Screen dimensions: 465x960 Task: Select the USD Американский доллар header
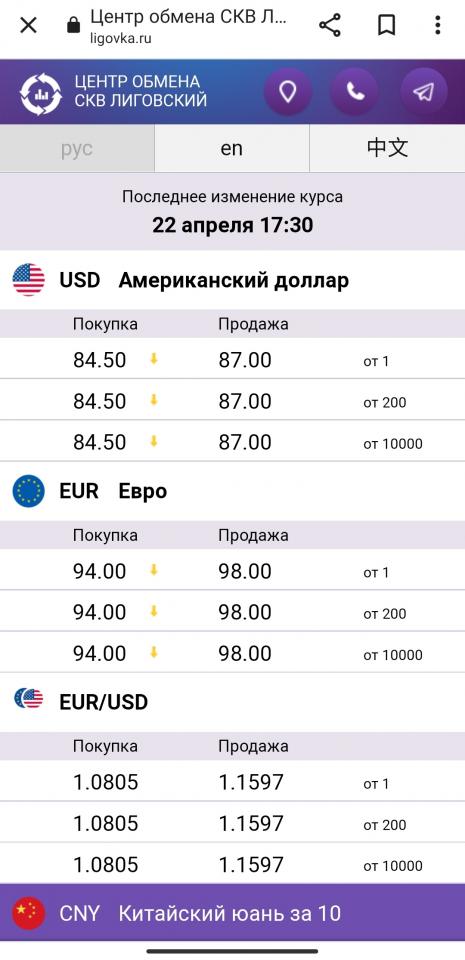pyautogui.click(x=232, y=280)
